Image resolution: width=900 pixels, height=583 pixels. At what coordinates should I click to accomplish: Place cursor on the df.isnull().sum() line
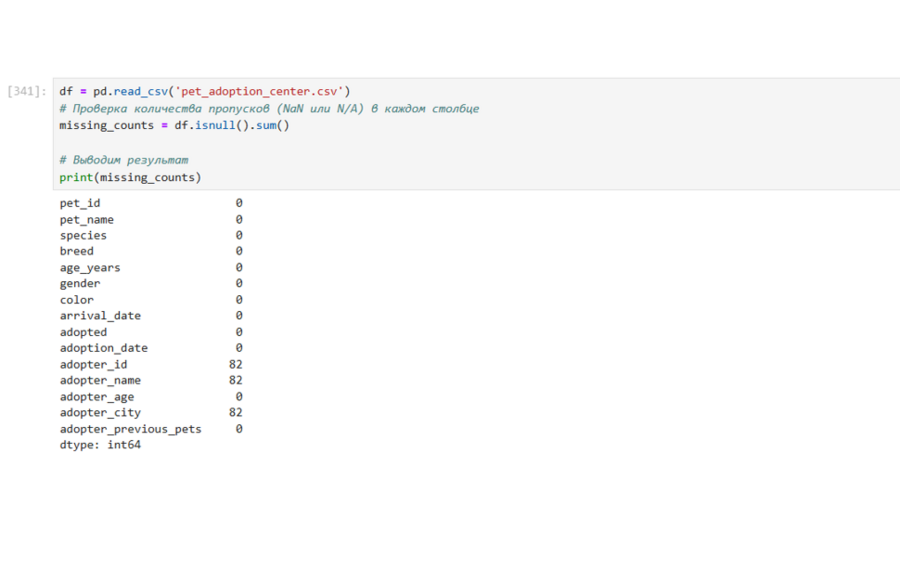click(173, 125)
